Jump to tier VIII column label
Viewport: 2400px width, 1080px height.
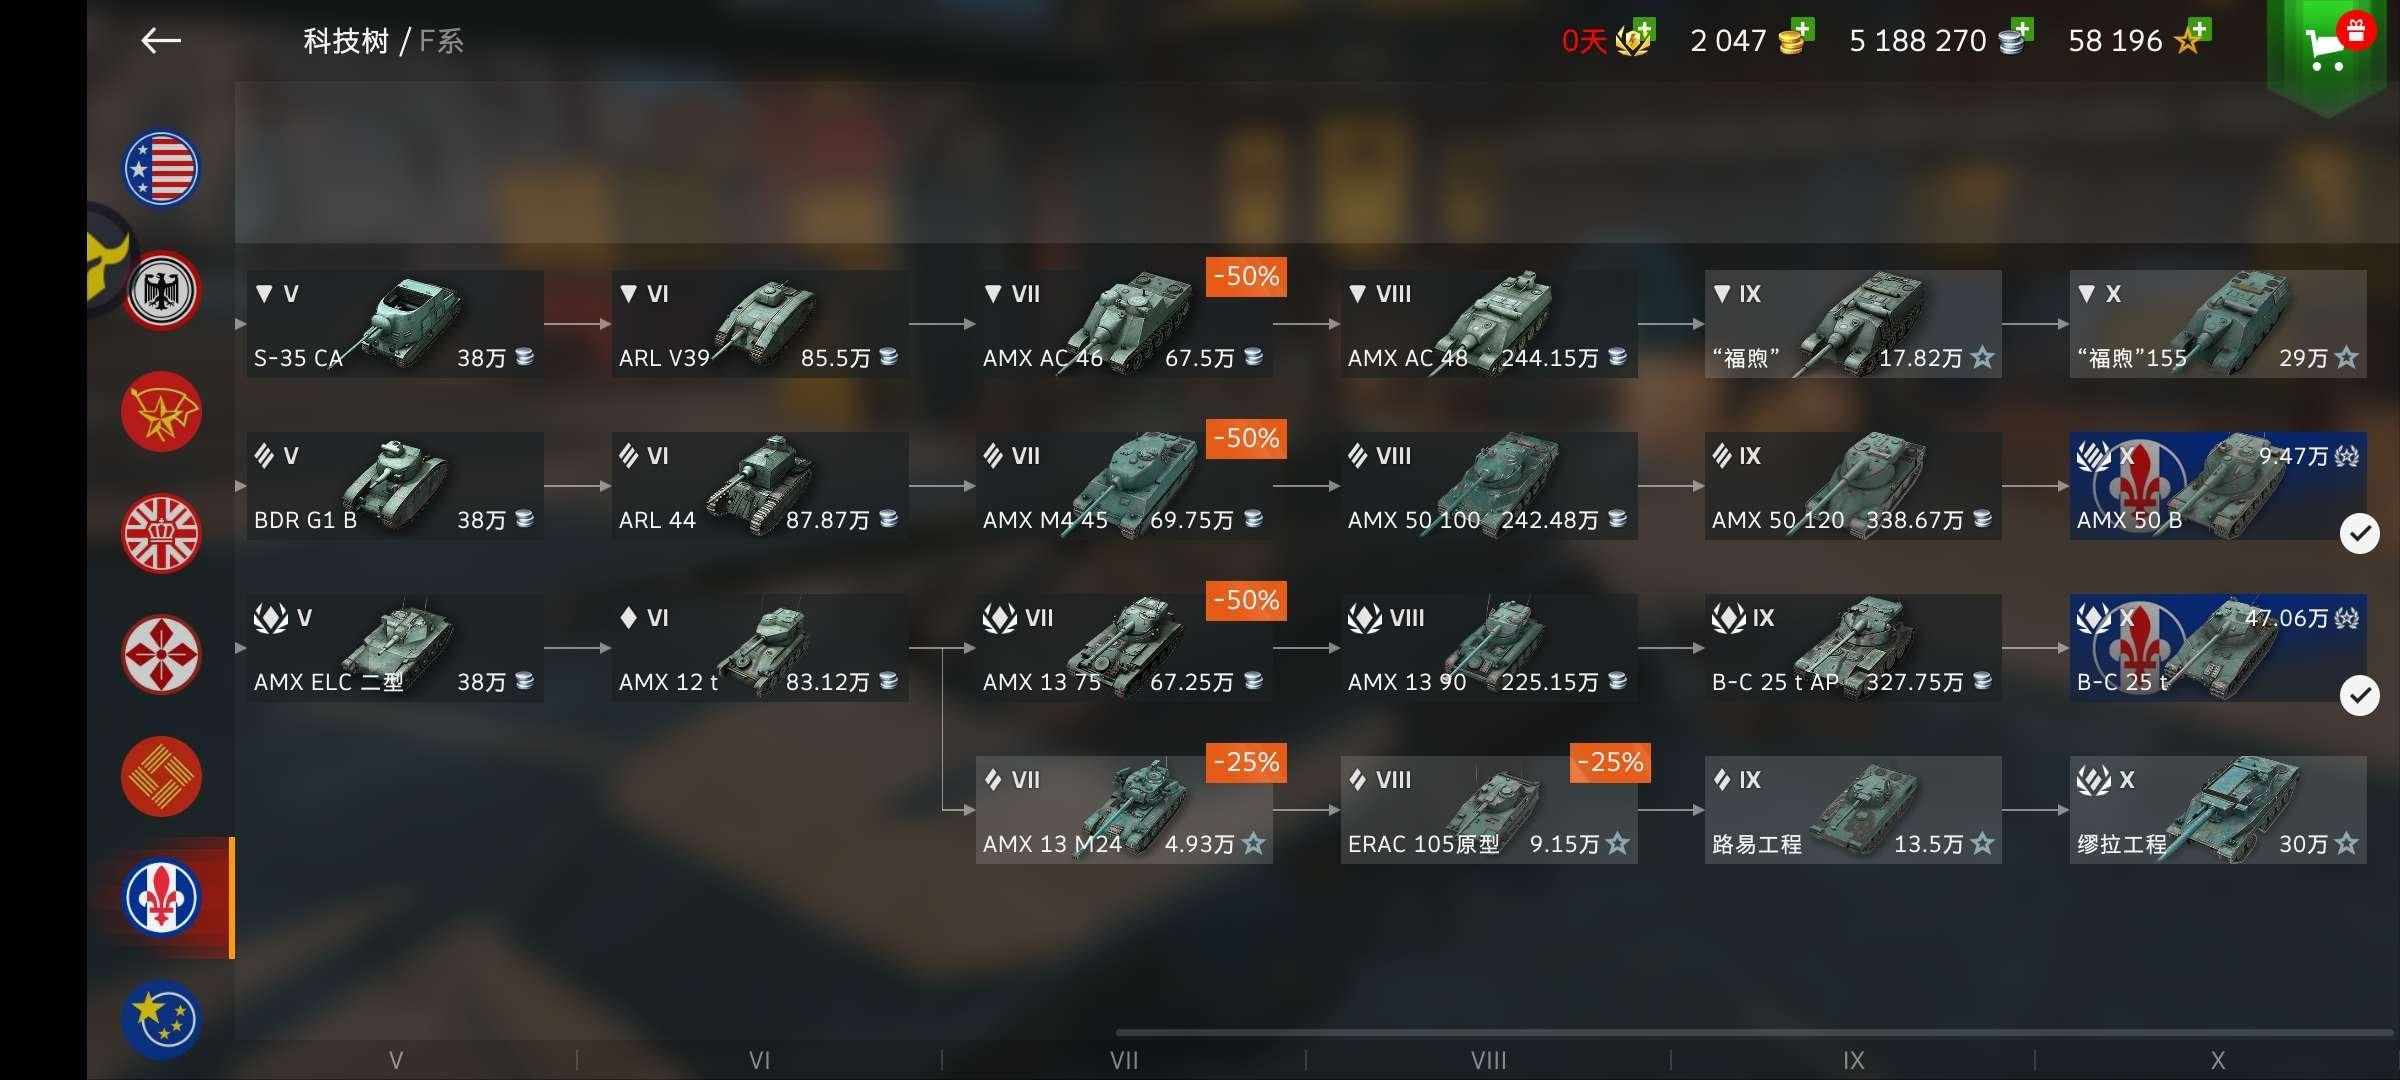(x=1488, y=1060)
